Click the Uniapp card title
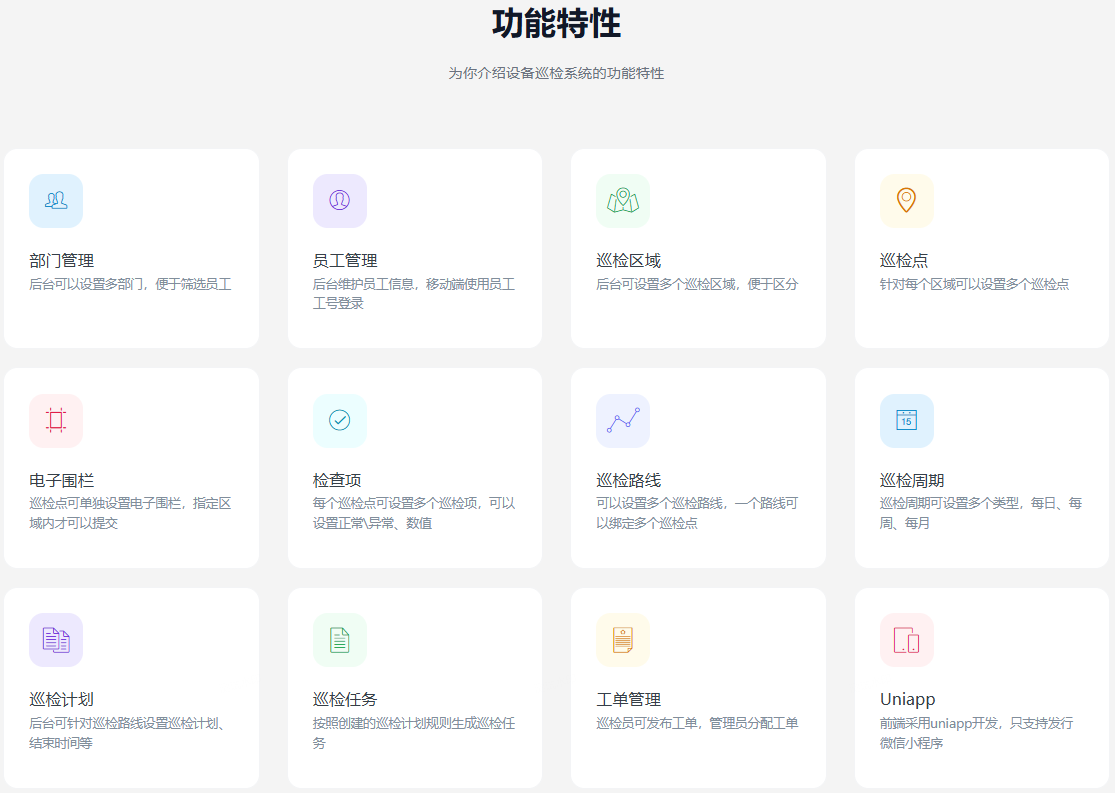 [x=907, y=699]
